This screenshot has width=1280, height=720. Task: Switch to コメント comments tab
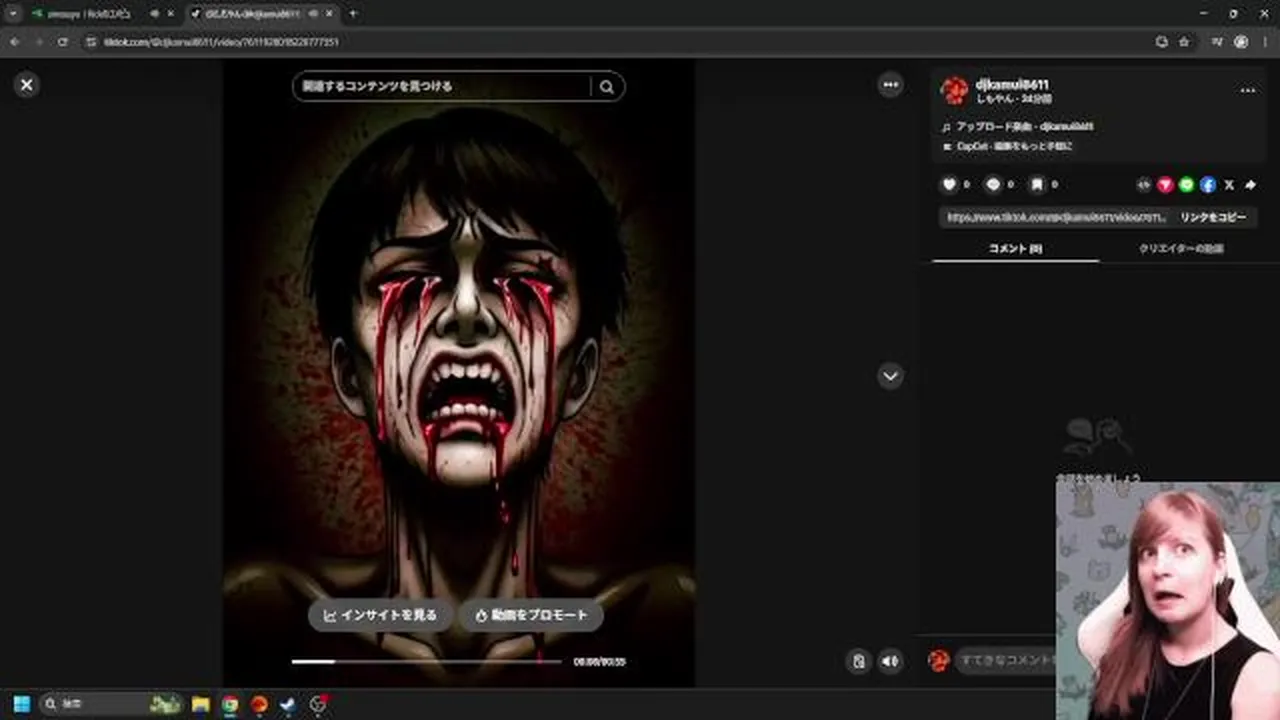(1015, 248)
